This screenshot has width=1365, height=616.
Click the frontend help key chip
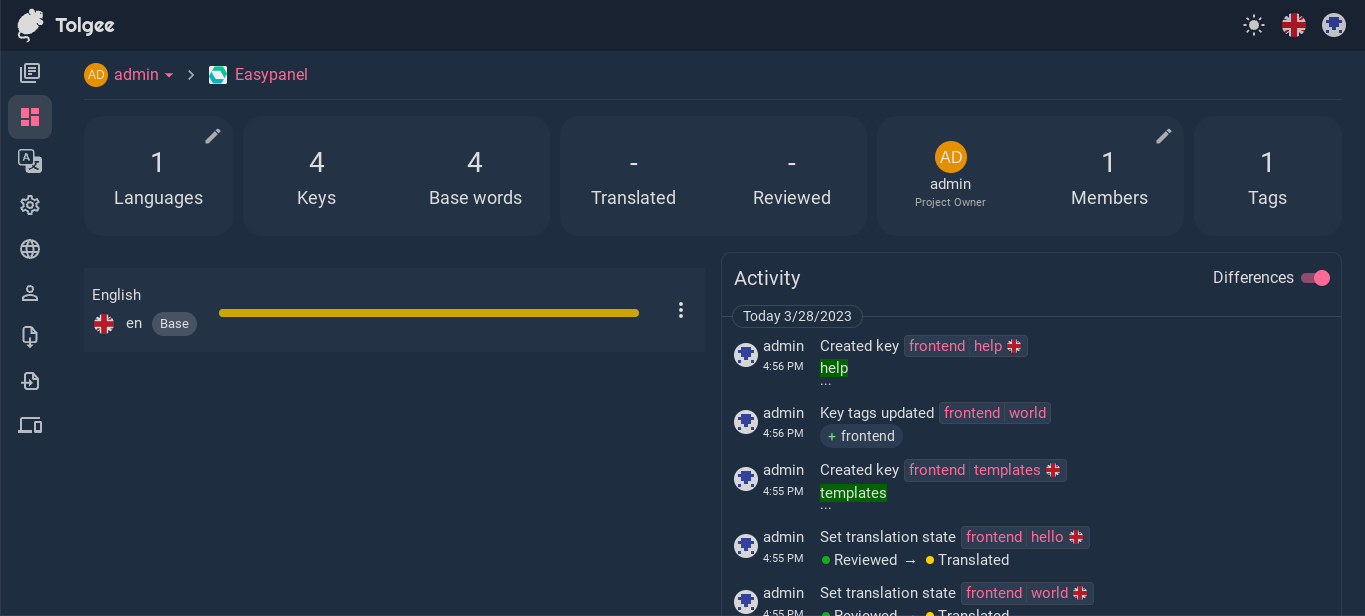964,345
